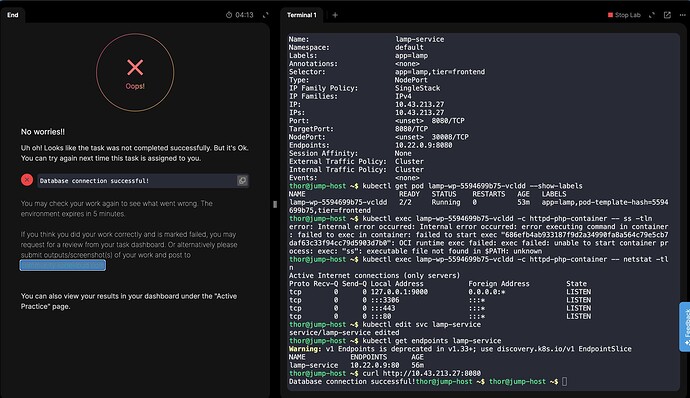Screen dimensions: 690x398
Task: Click the Database connection successful field
Action: (x=143, y=181)
